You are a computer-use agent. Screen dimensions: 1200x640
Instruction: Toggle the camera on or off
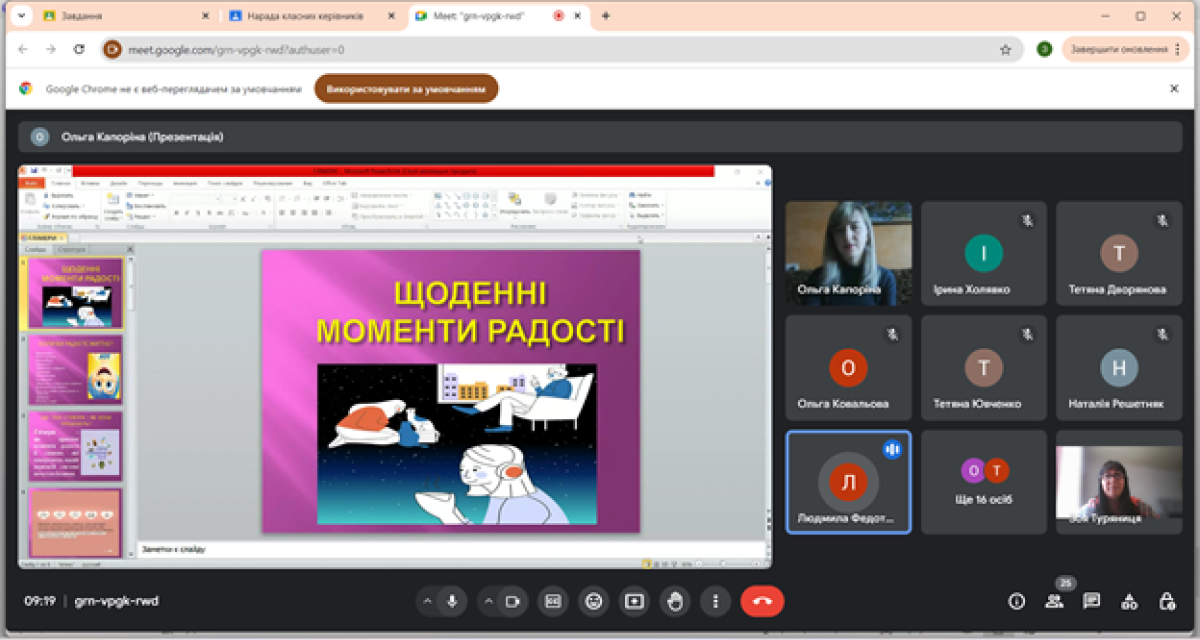513,601
